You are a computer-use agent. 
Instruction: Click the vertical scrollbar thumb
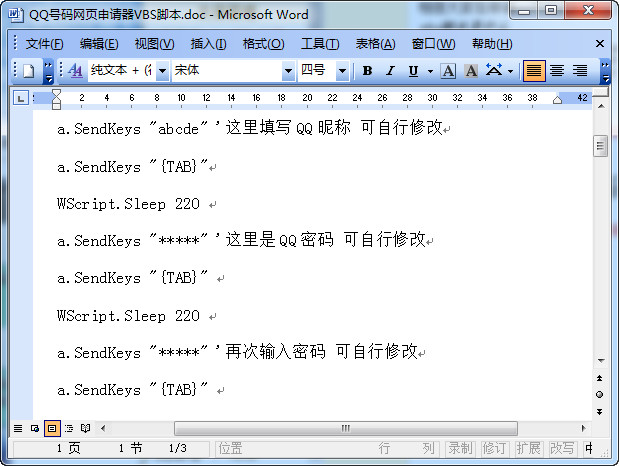point(600,146)
